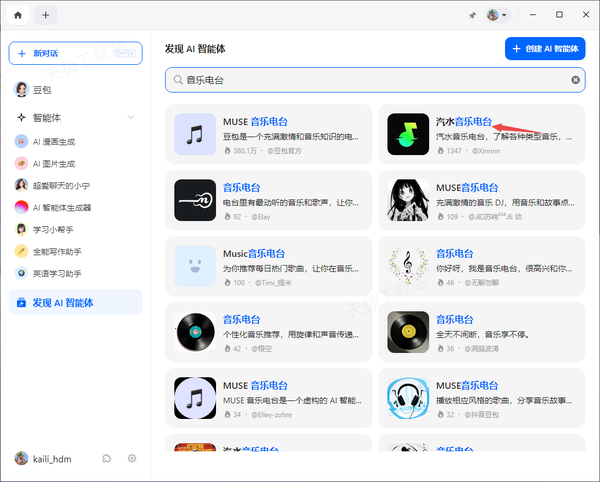This screenshot has height=482, width=600.
Task: Collapse the 智能体 sidebar section
Action: (x=131, y=117)
